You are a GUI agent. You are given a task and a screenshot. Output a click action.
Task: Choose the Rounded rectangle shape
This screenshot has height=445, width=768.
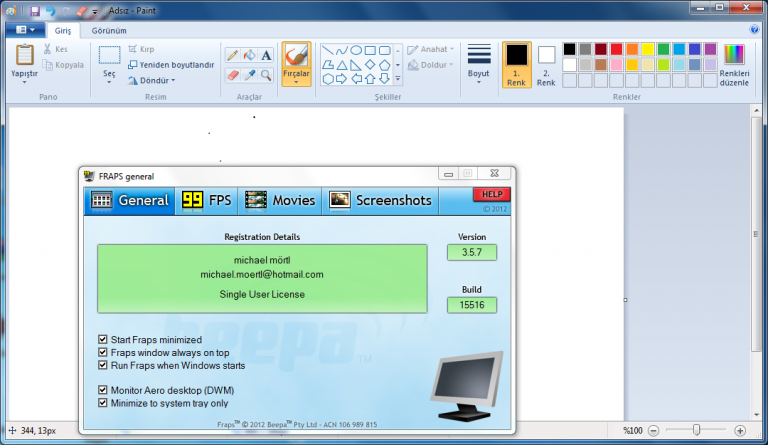point(384,50)
